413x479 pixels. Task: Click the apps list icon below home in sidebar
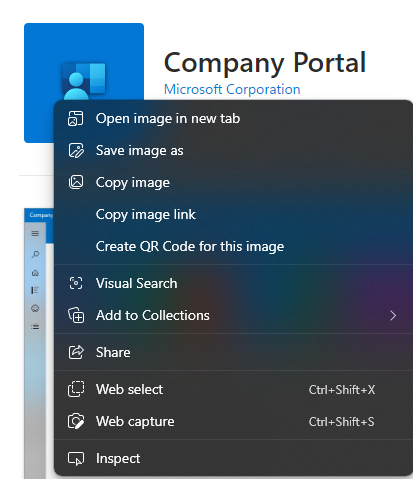point(35,290)
